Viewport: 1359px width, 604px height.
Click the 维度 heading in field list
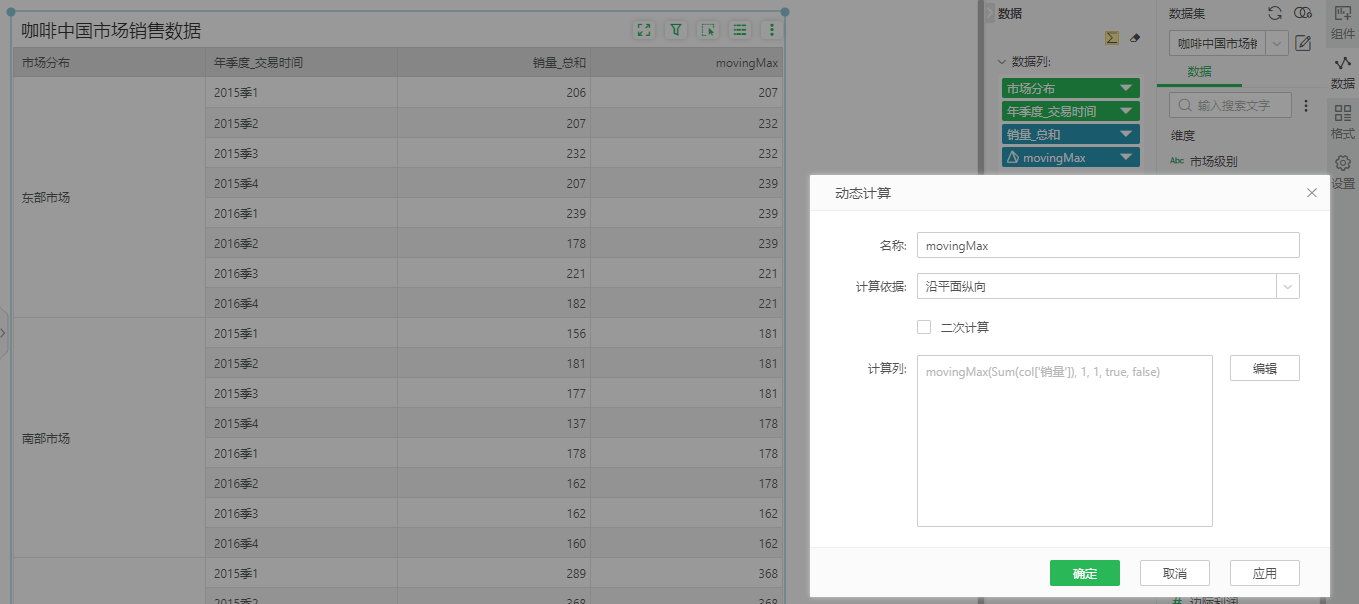point(1183,135)
